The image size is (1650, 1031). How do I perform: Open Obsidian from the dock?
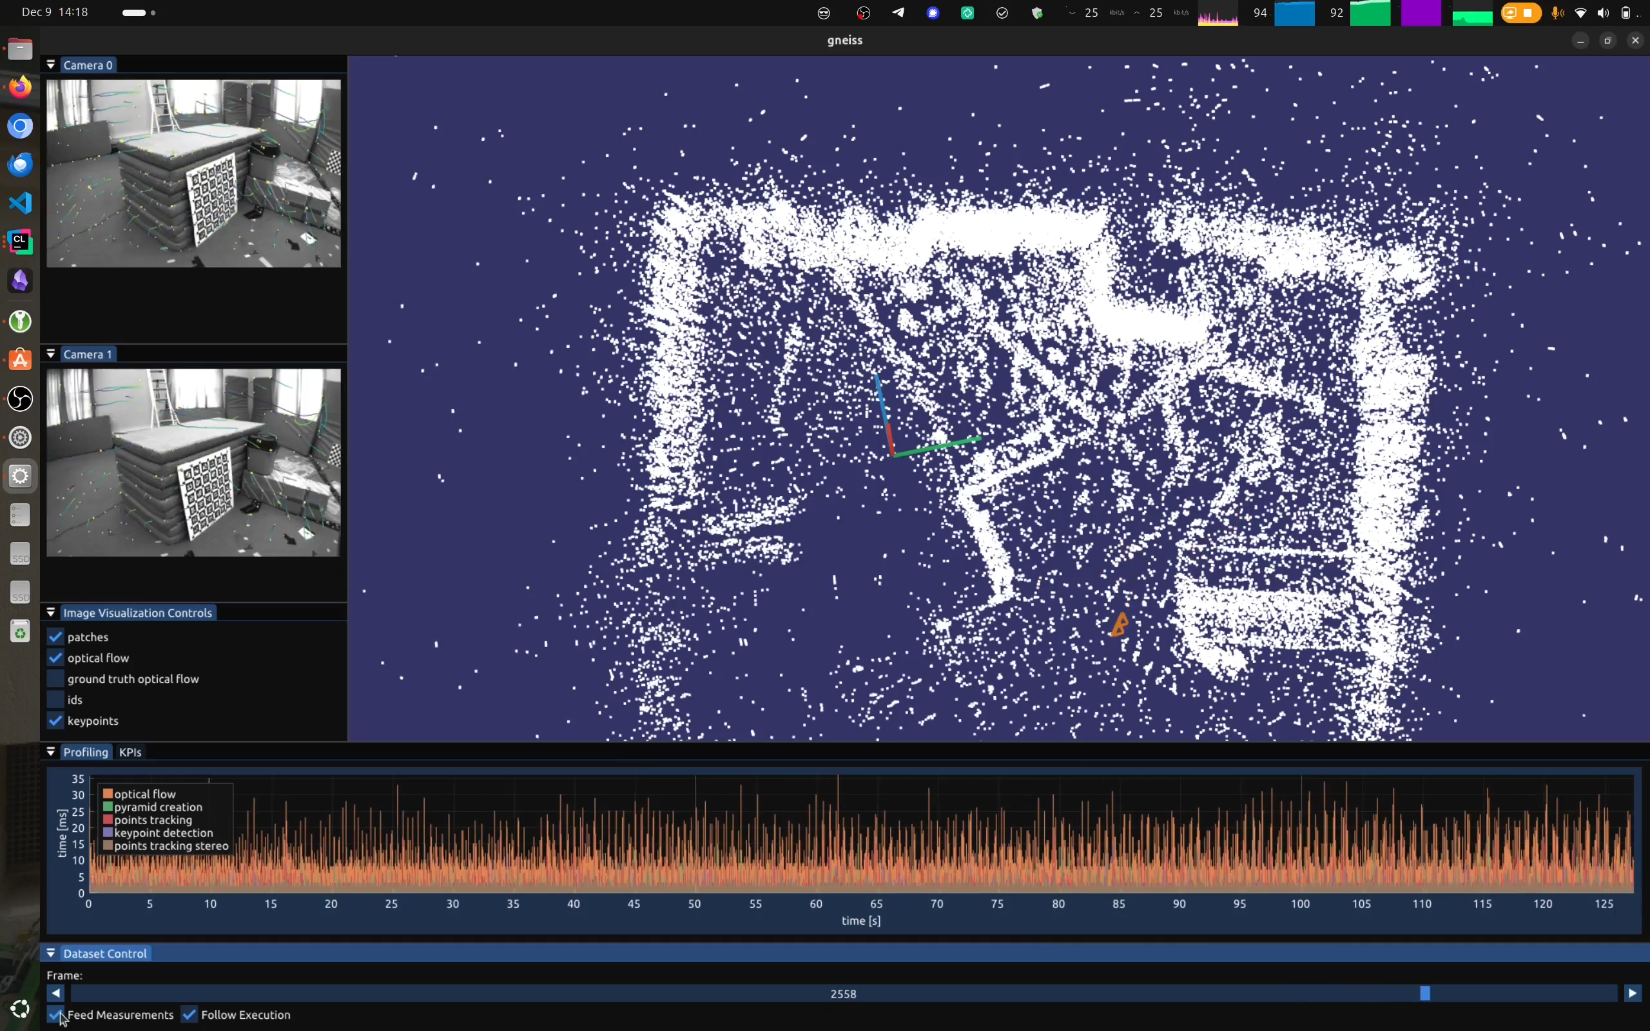pyautogui.click(x=20, y=281)
